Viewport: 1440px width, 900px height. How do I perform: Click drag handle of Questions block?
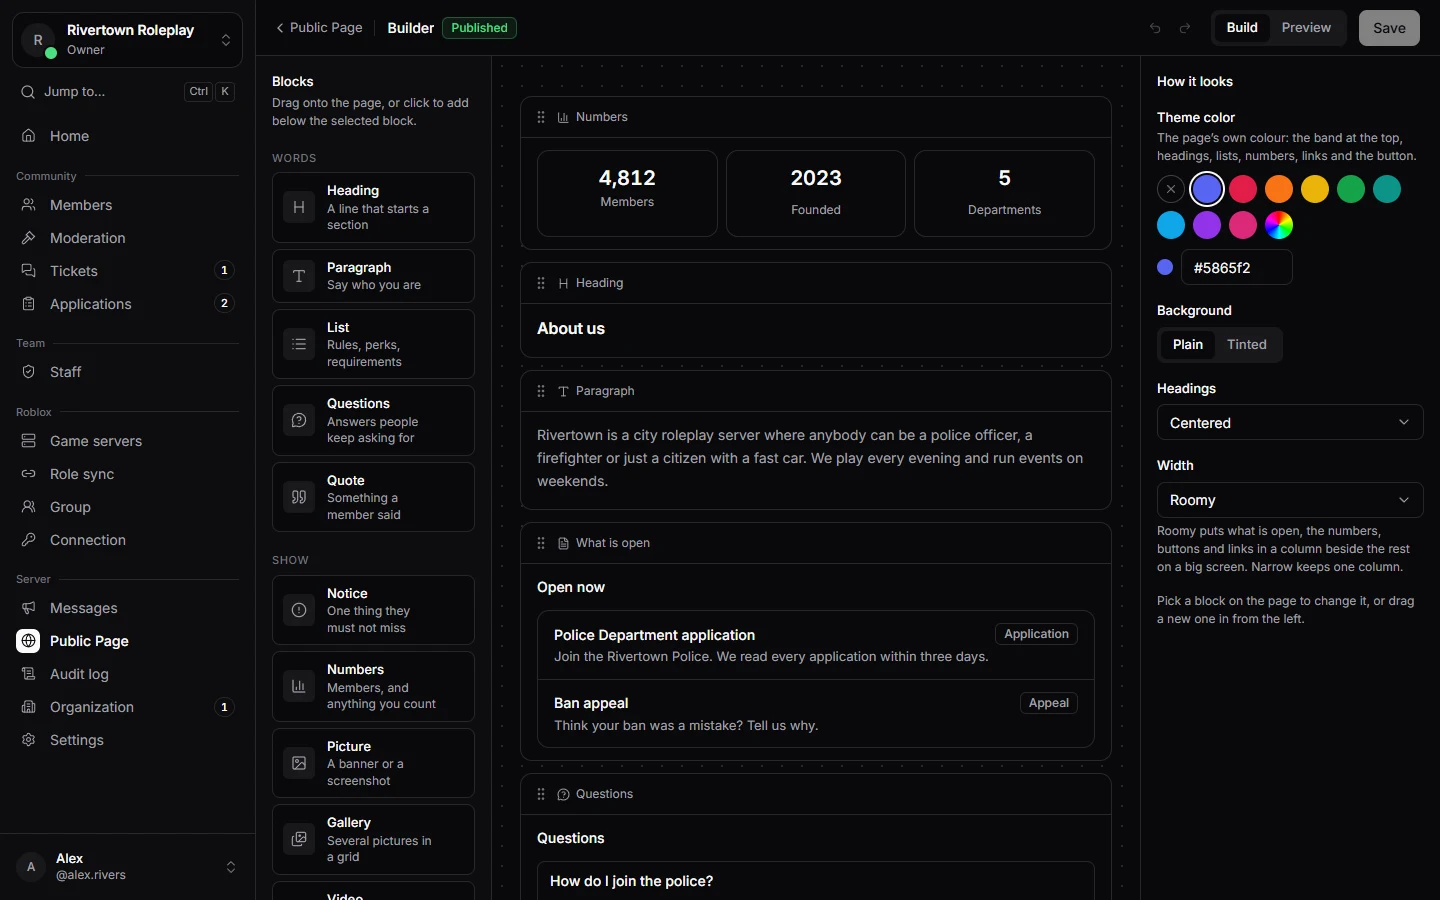[x=541, y=794]
